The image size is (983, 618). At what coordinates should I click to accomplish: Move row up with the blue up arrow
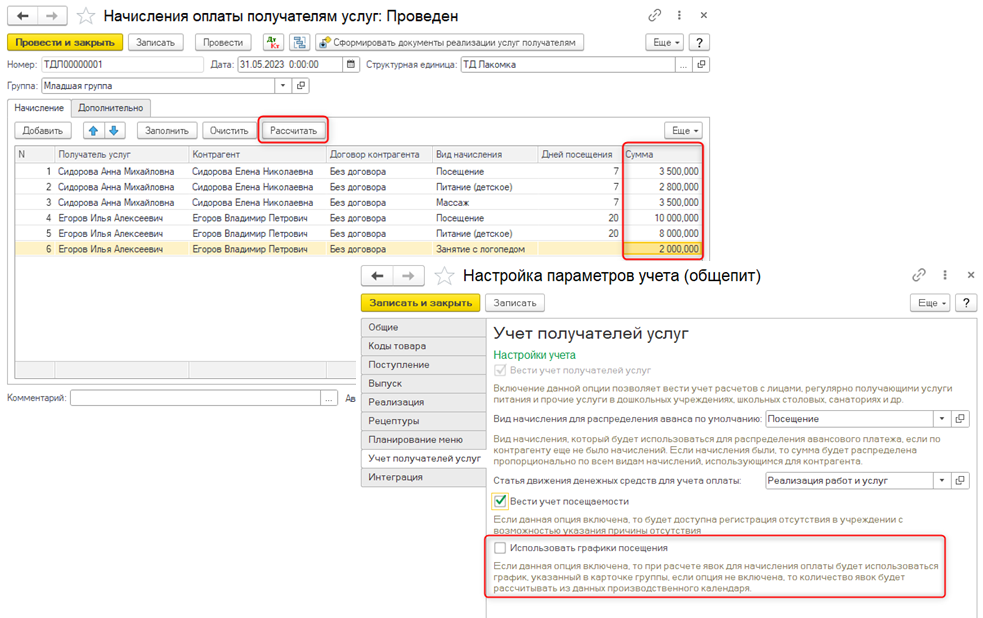(x=93, y=130)
